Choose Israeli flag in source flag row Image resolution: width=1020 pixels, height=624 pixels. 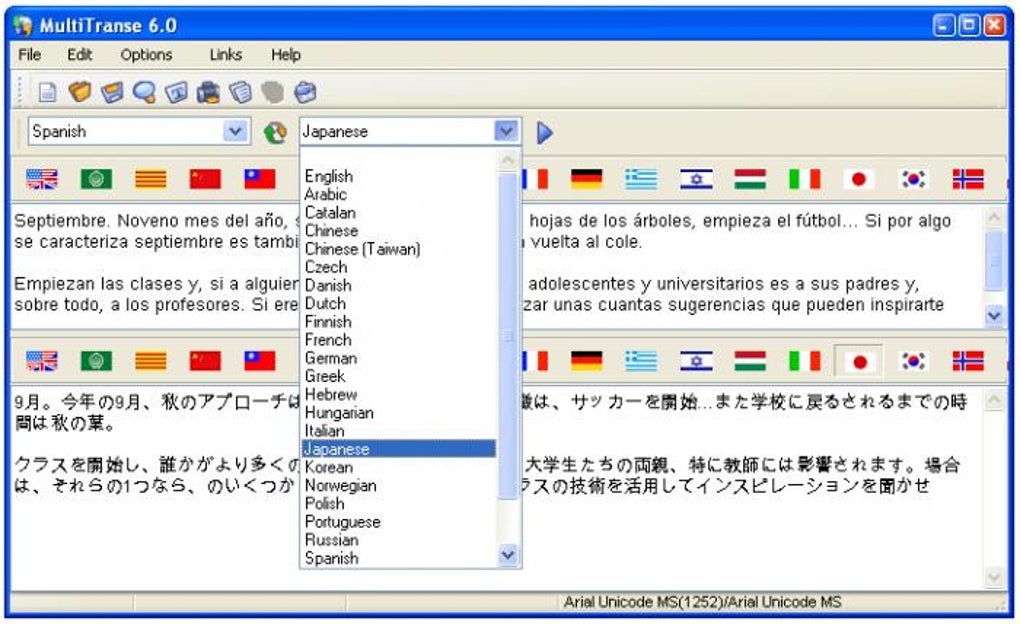pos(696,178)
